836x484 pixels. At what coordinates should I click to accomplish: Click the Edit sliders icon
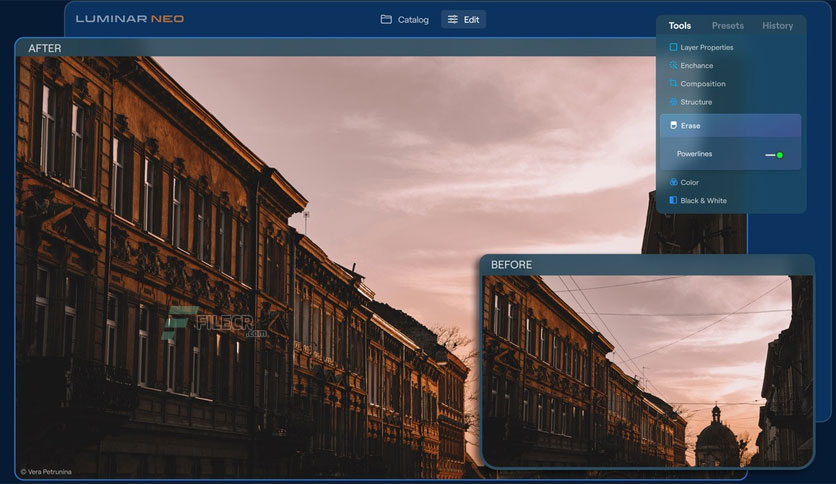453,20
